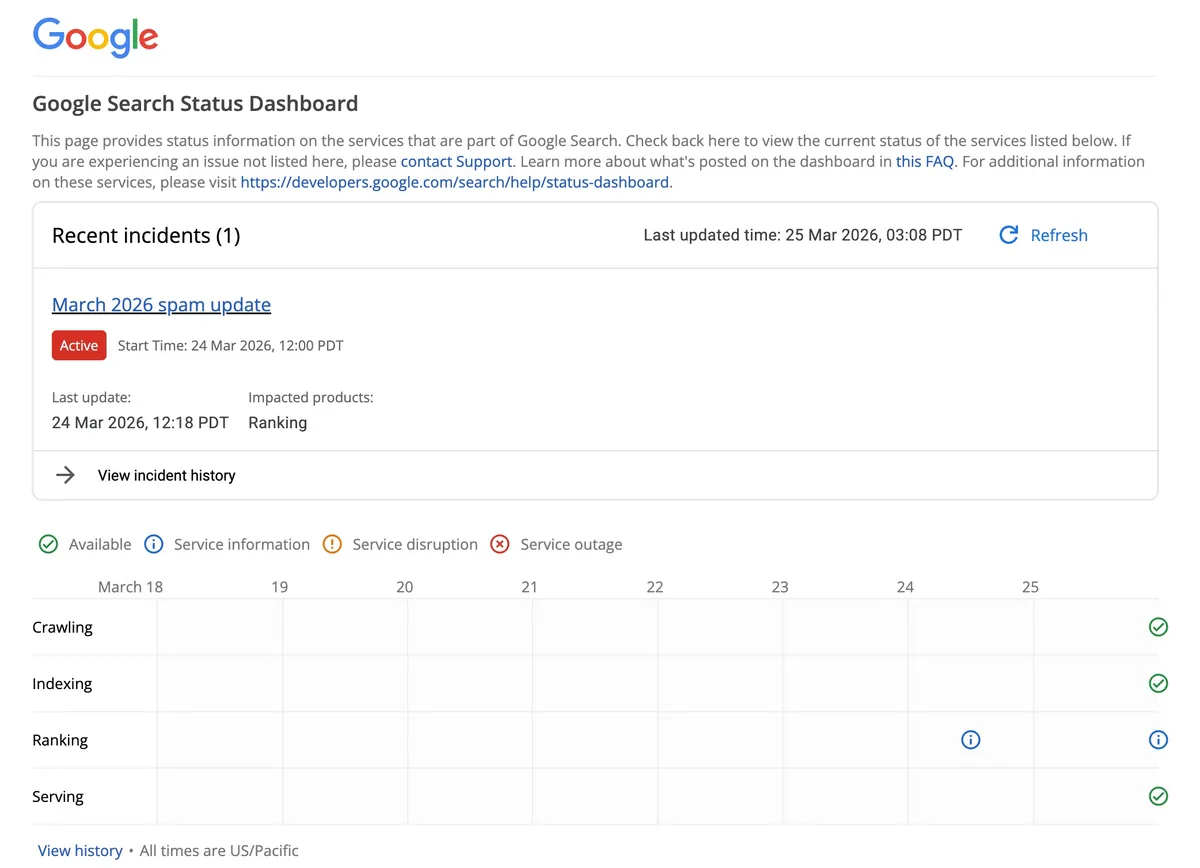Click the Crawling row available status icon
1200x868 pixels.
1158,627
